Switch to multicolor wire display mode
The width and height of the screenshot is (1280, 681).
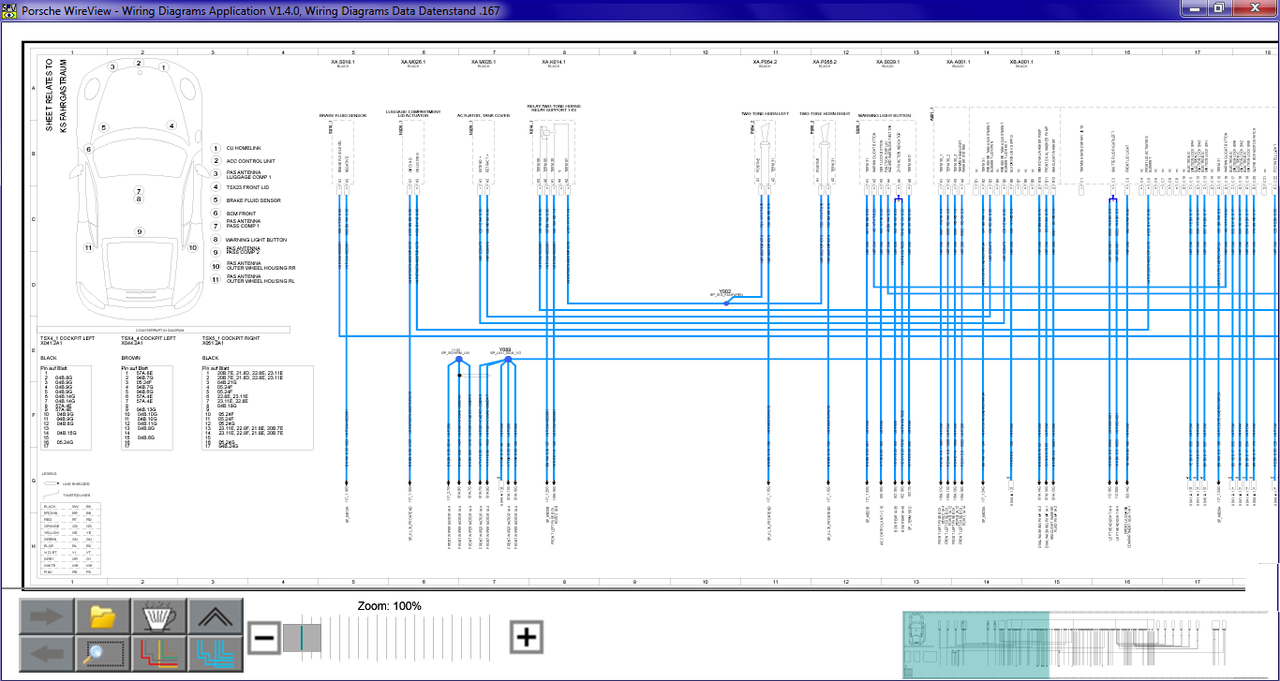click(x=160, y=654)
